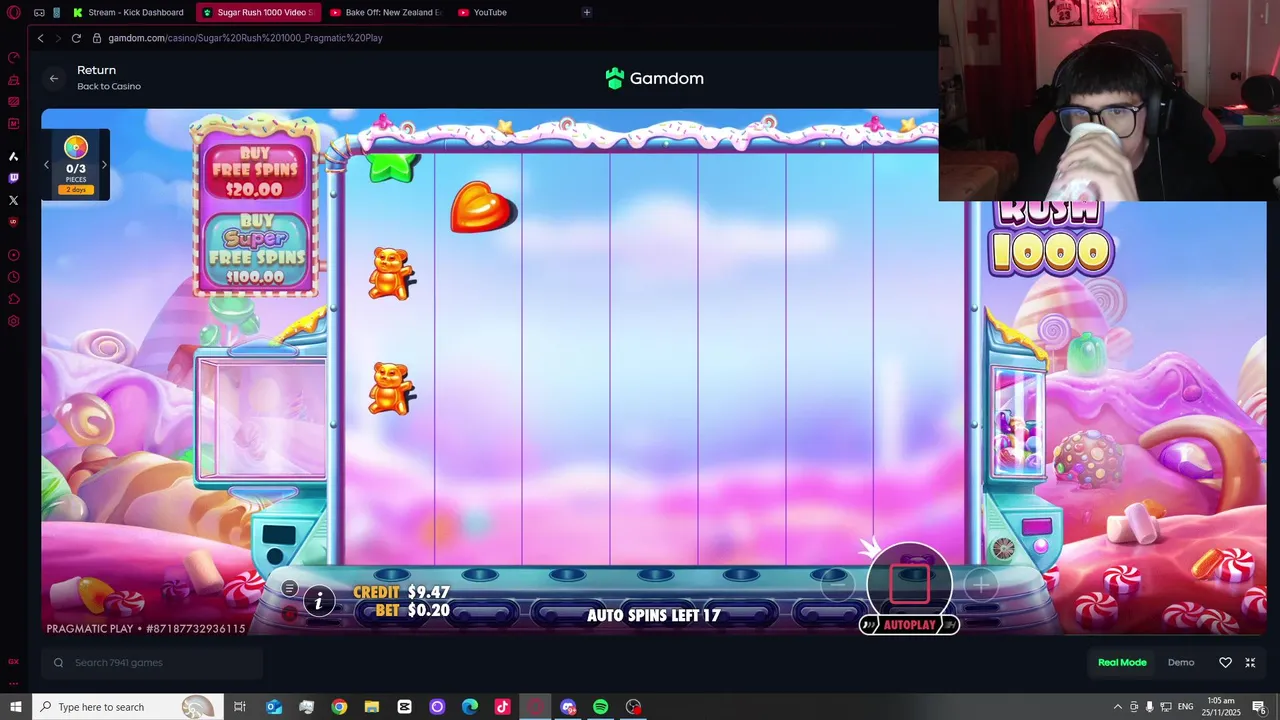Image resolution: width=1280 pixels, height=720 pixels.
Task: Open Twitch panel in Opera sidebar
Action: point(14,178)
